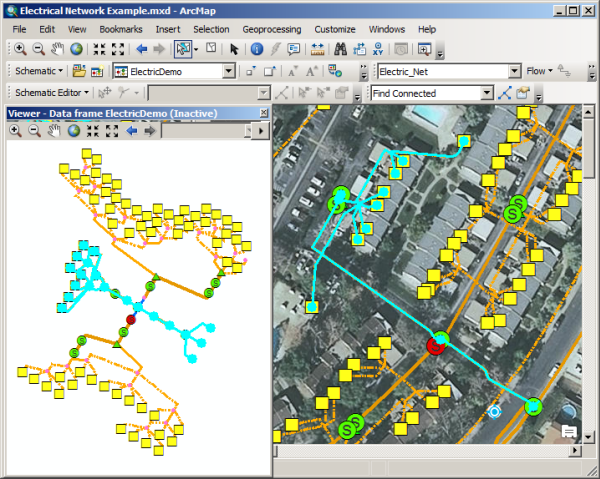The width and height of the screenshot is (600, 479).
Task: Open the Schematic Editor dropdown menu
Action: tap(52, 93)
